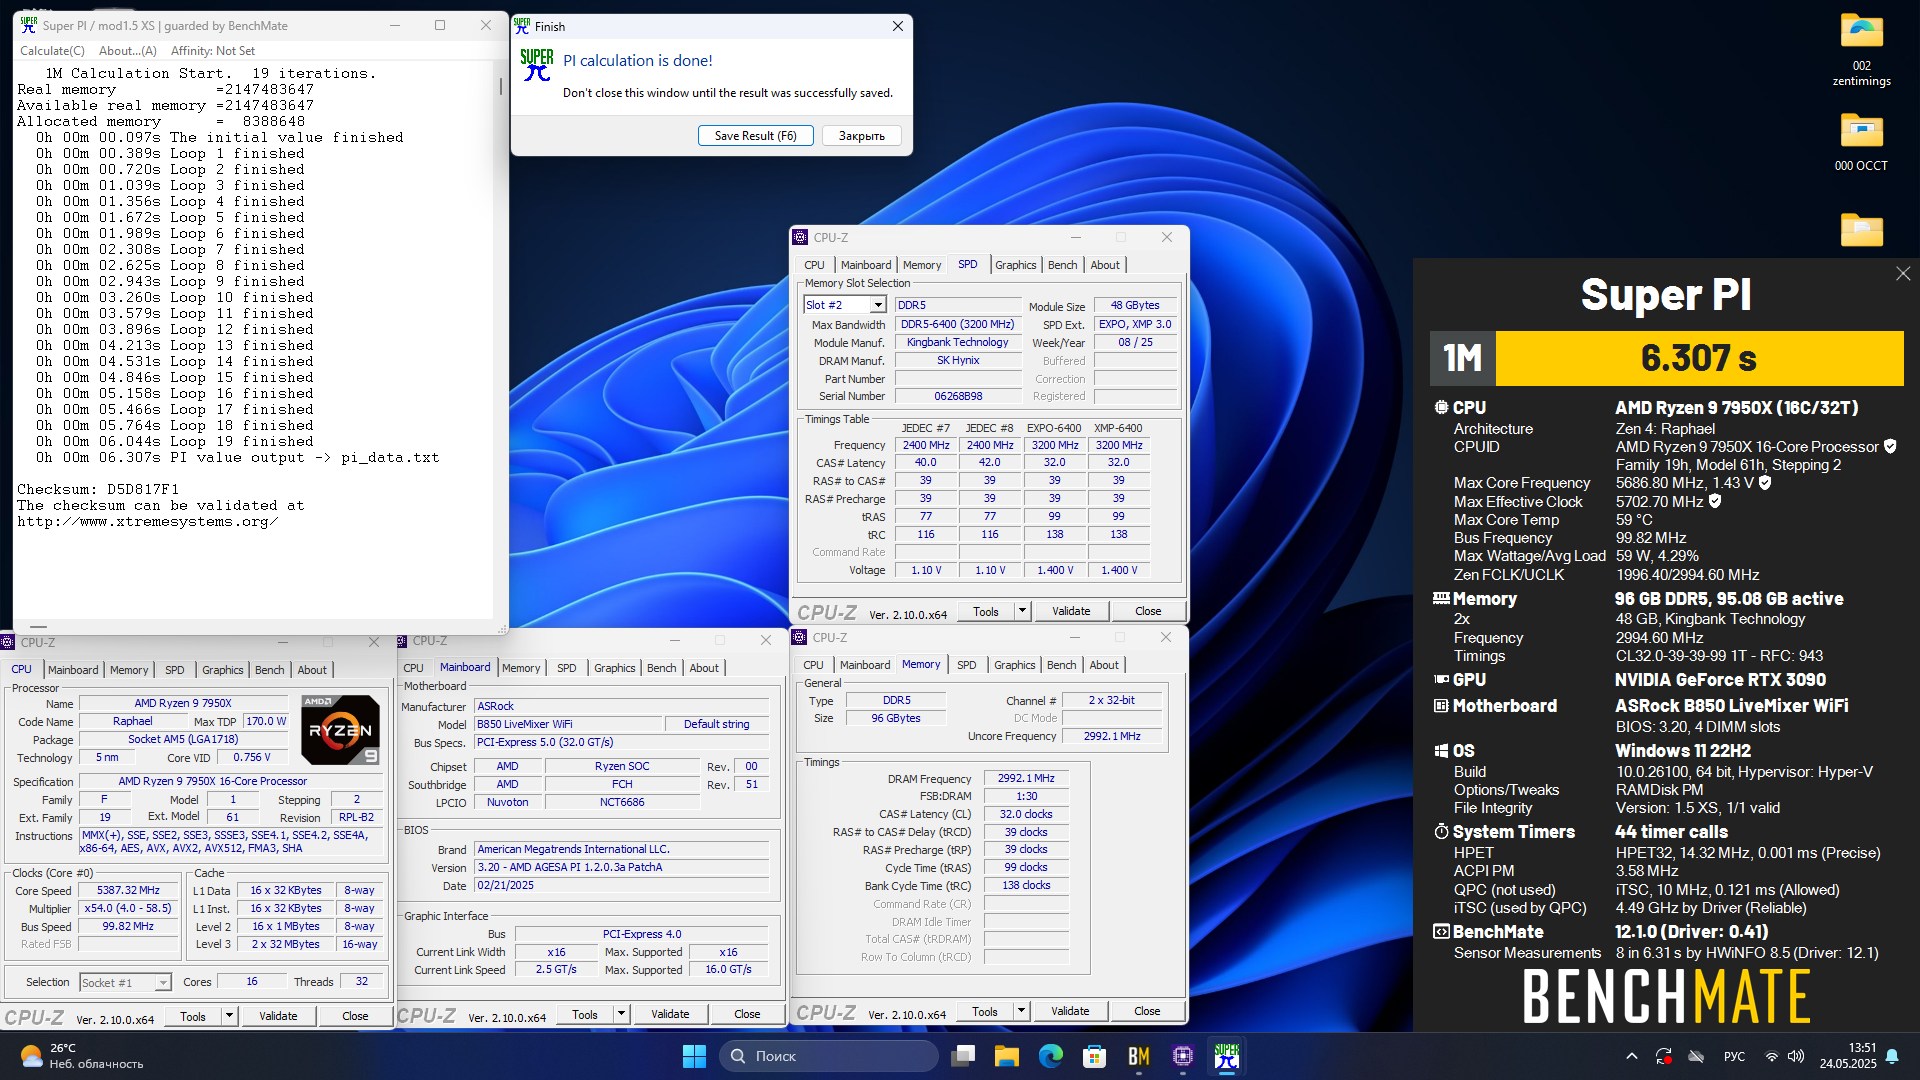Click the CPU-Z SPD window's title bar icon
This screenshot has height=1080, width=1920.
coord(800,237)
